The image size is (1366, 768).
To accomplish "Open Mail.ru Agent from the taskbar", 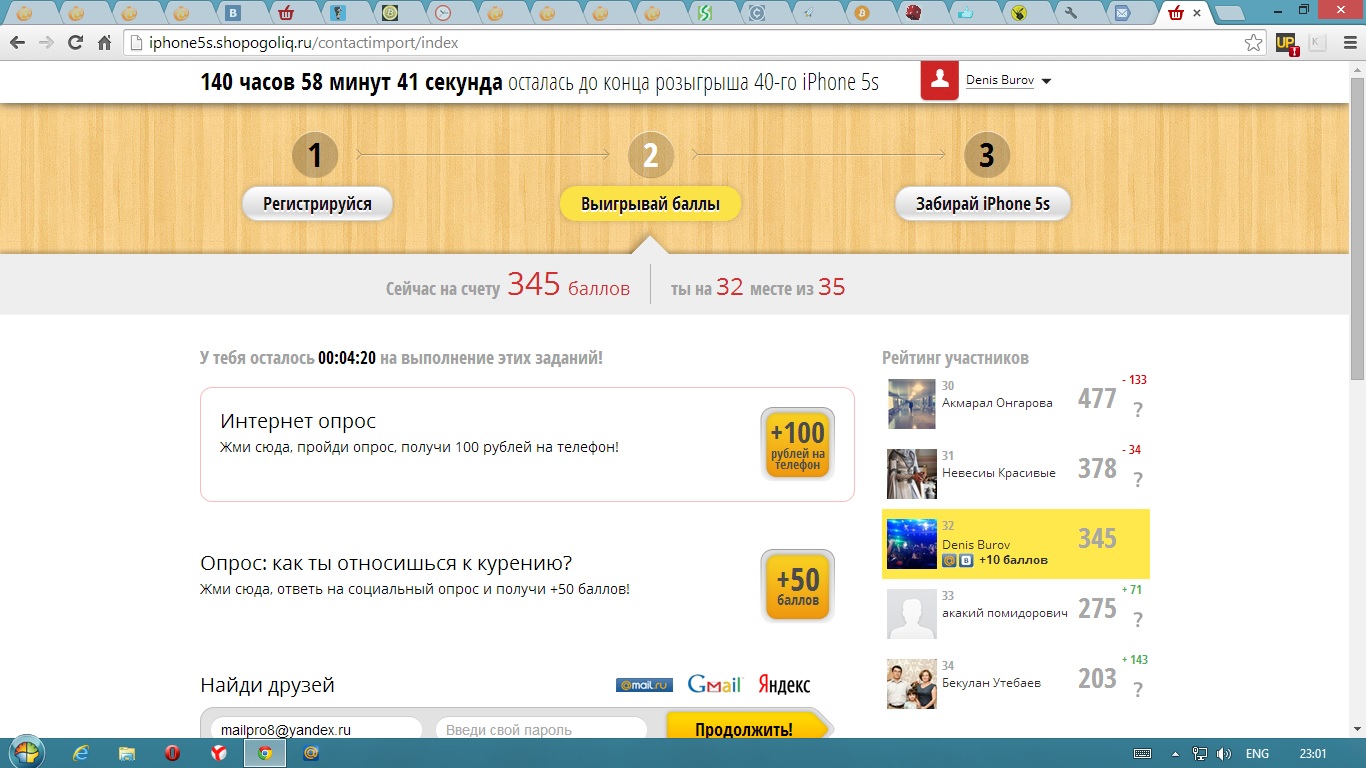I will coord(311,753).
